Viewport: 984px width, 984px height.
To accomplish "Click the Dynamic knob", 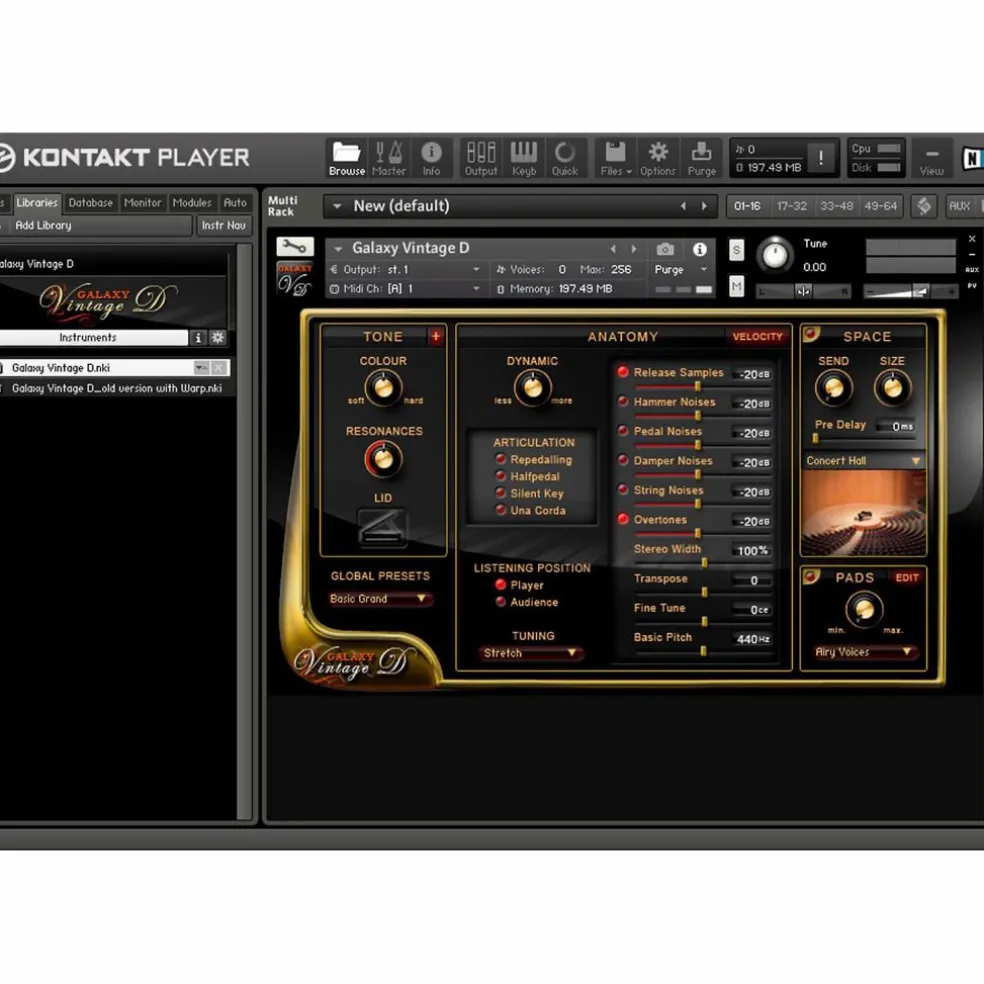I will click(533, 388).
